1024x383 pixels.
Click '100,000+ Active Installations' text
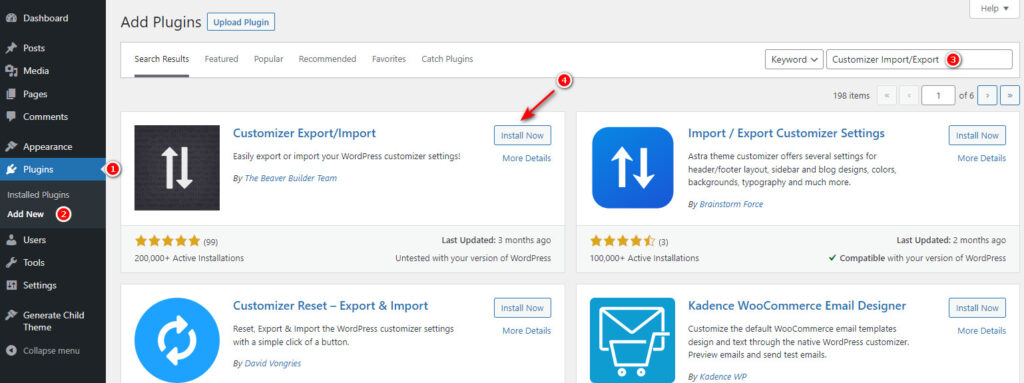[x=645, y=258]
